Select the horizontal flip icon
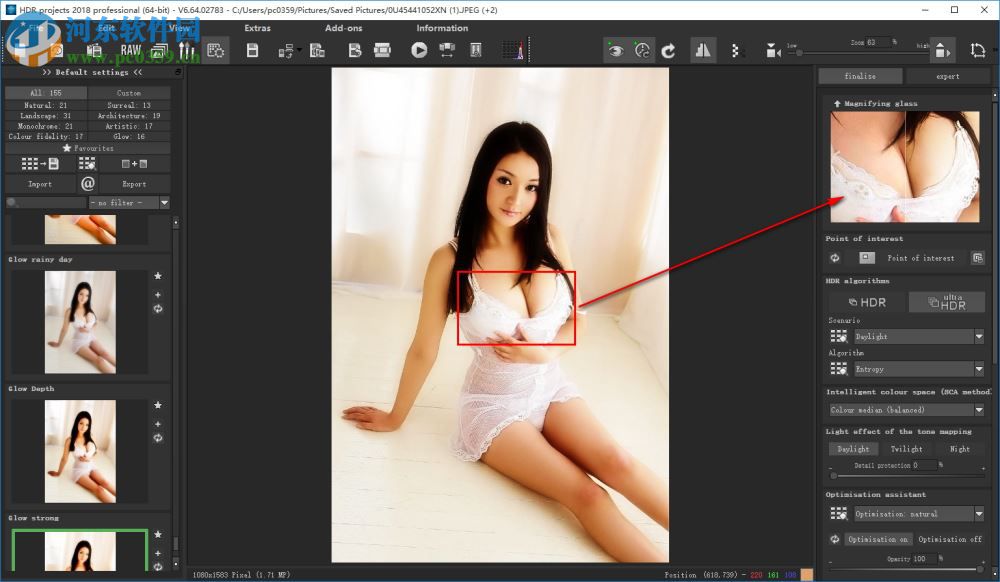The width and height of the screenshot is (1000, 582). 702,50
